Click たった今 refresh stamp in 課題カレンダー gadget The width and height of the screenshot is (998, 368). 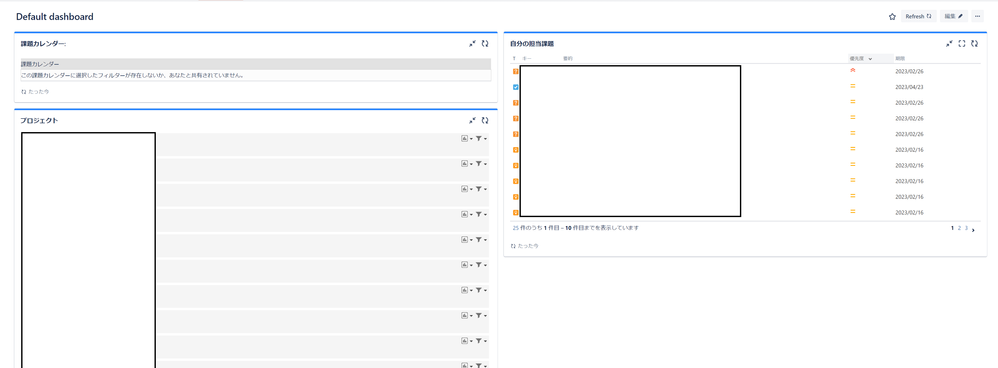coord(35,92)
